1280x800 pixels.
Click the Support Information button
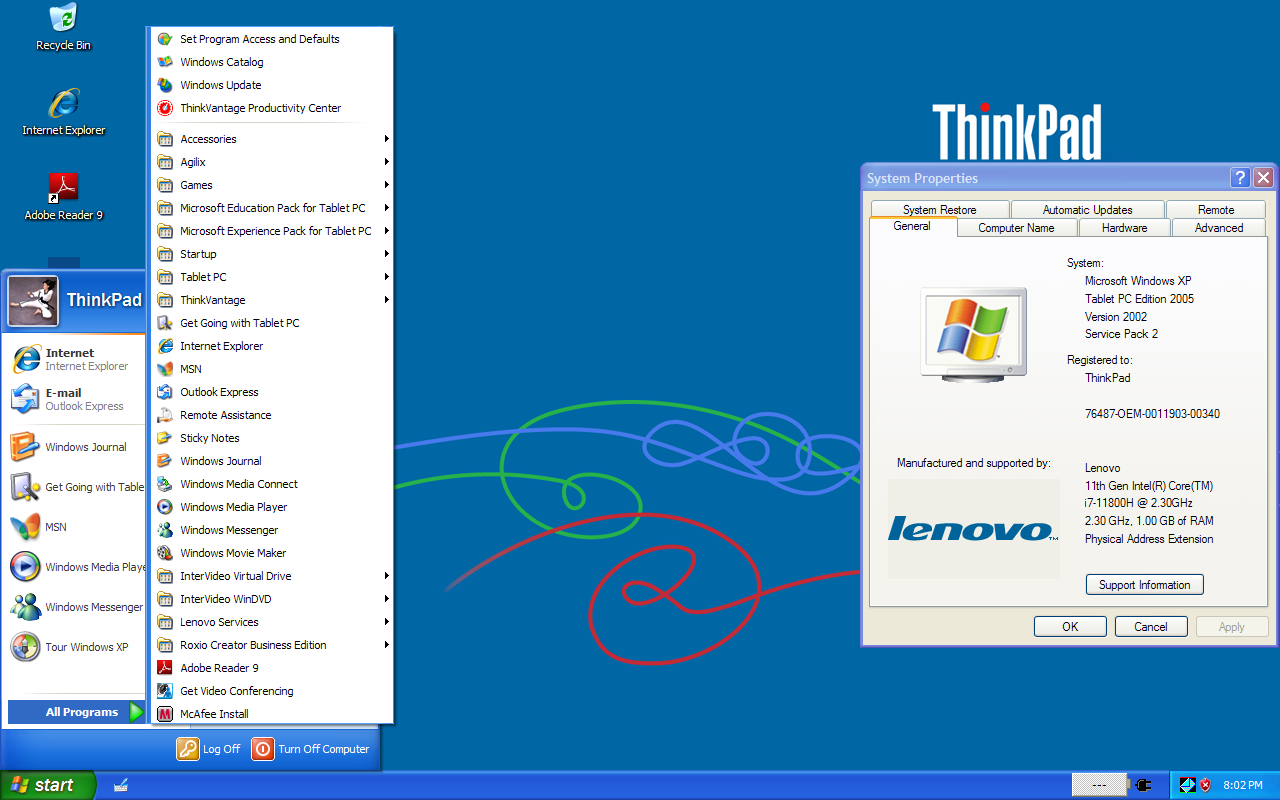coord(1144,585)
